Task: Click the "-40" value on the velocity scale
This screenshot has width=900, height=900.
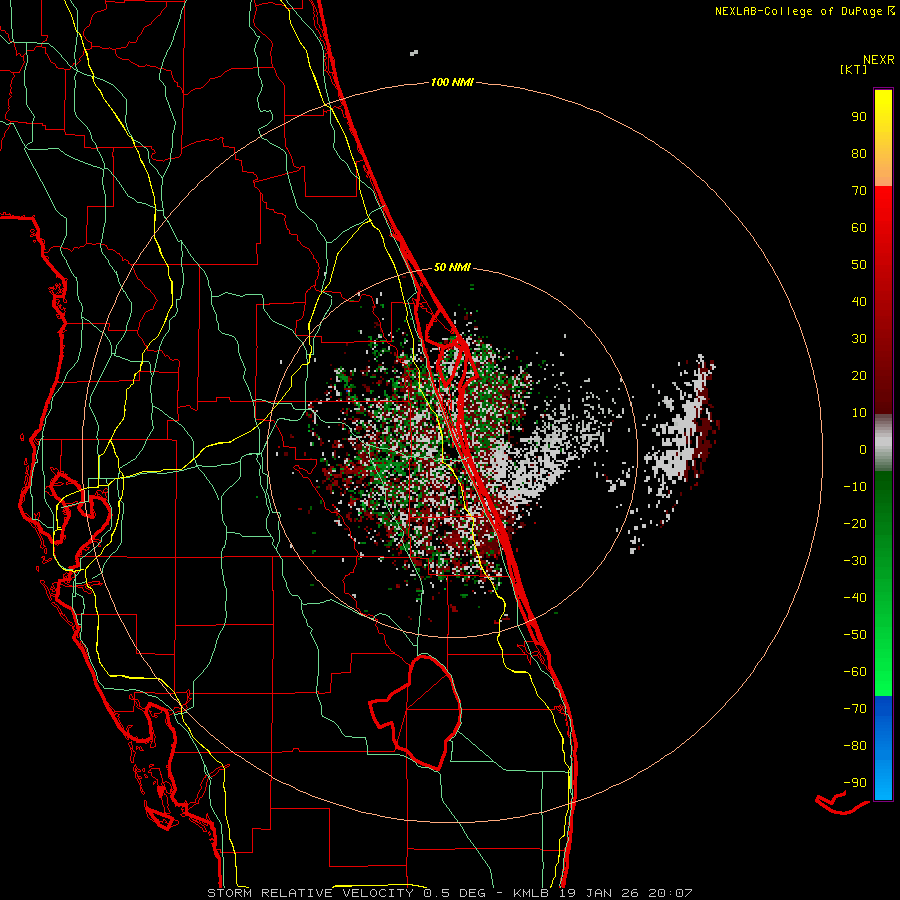Action: tap(855, 598)
